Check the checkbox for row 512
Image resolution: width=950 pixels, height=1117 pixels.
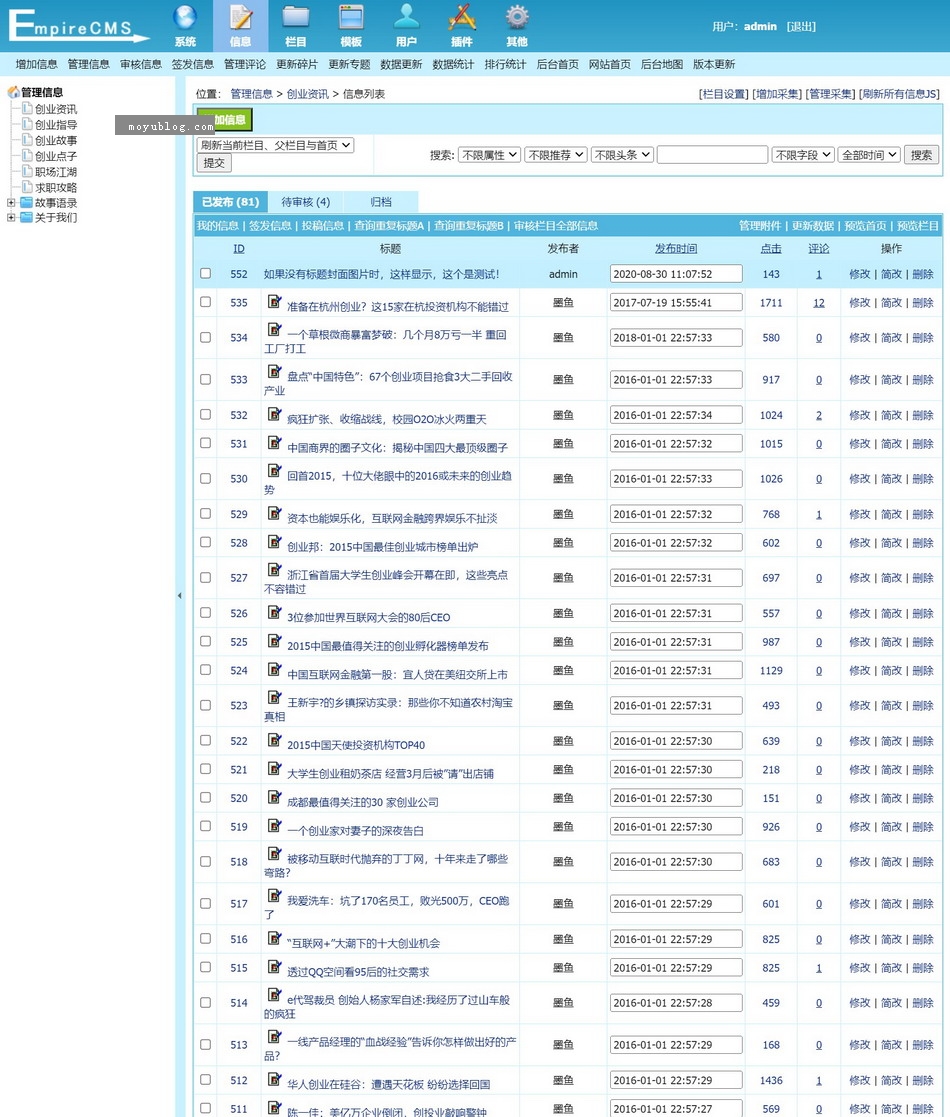[x=206, y=1080]
